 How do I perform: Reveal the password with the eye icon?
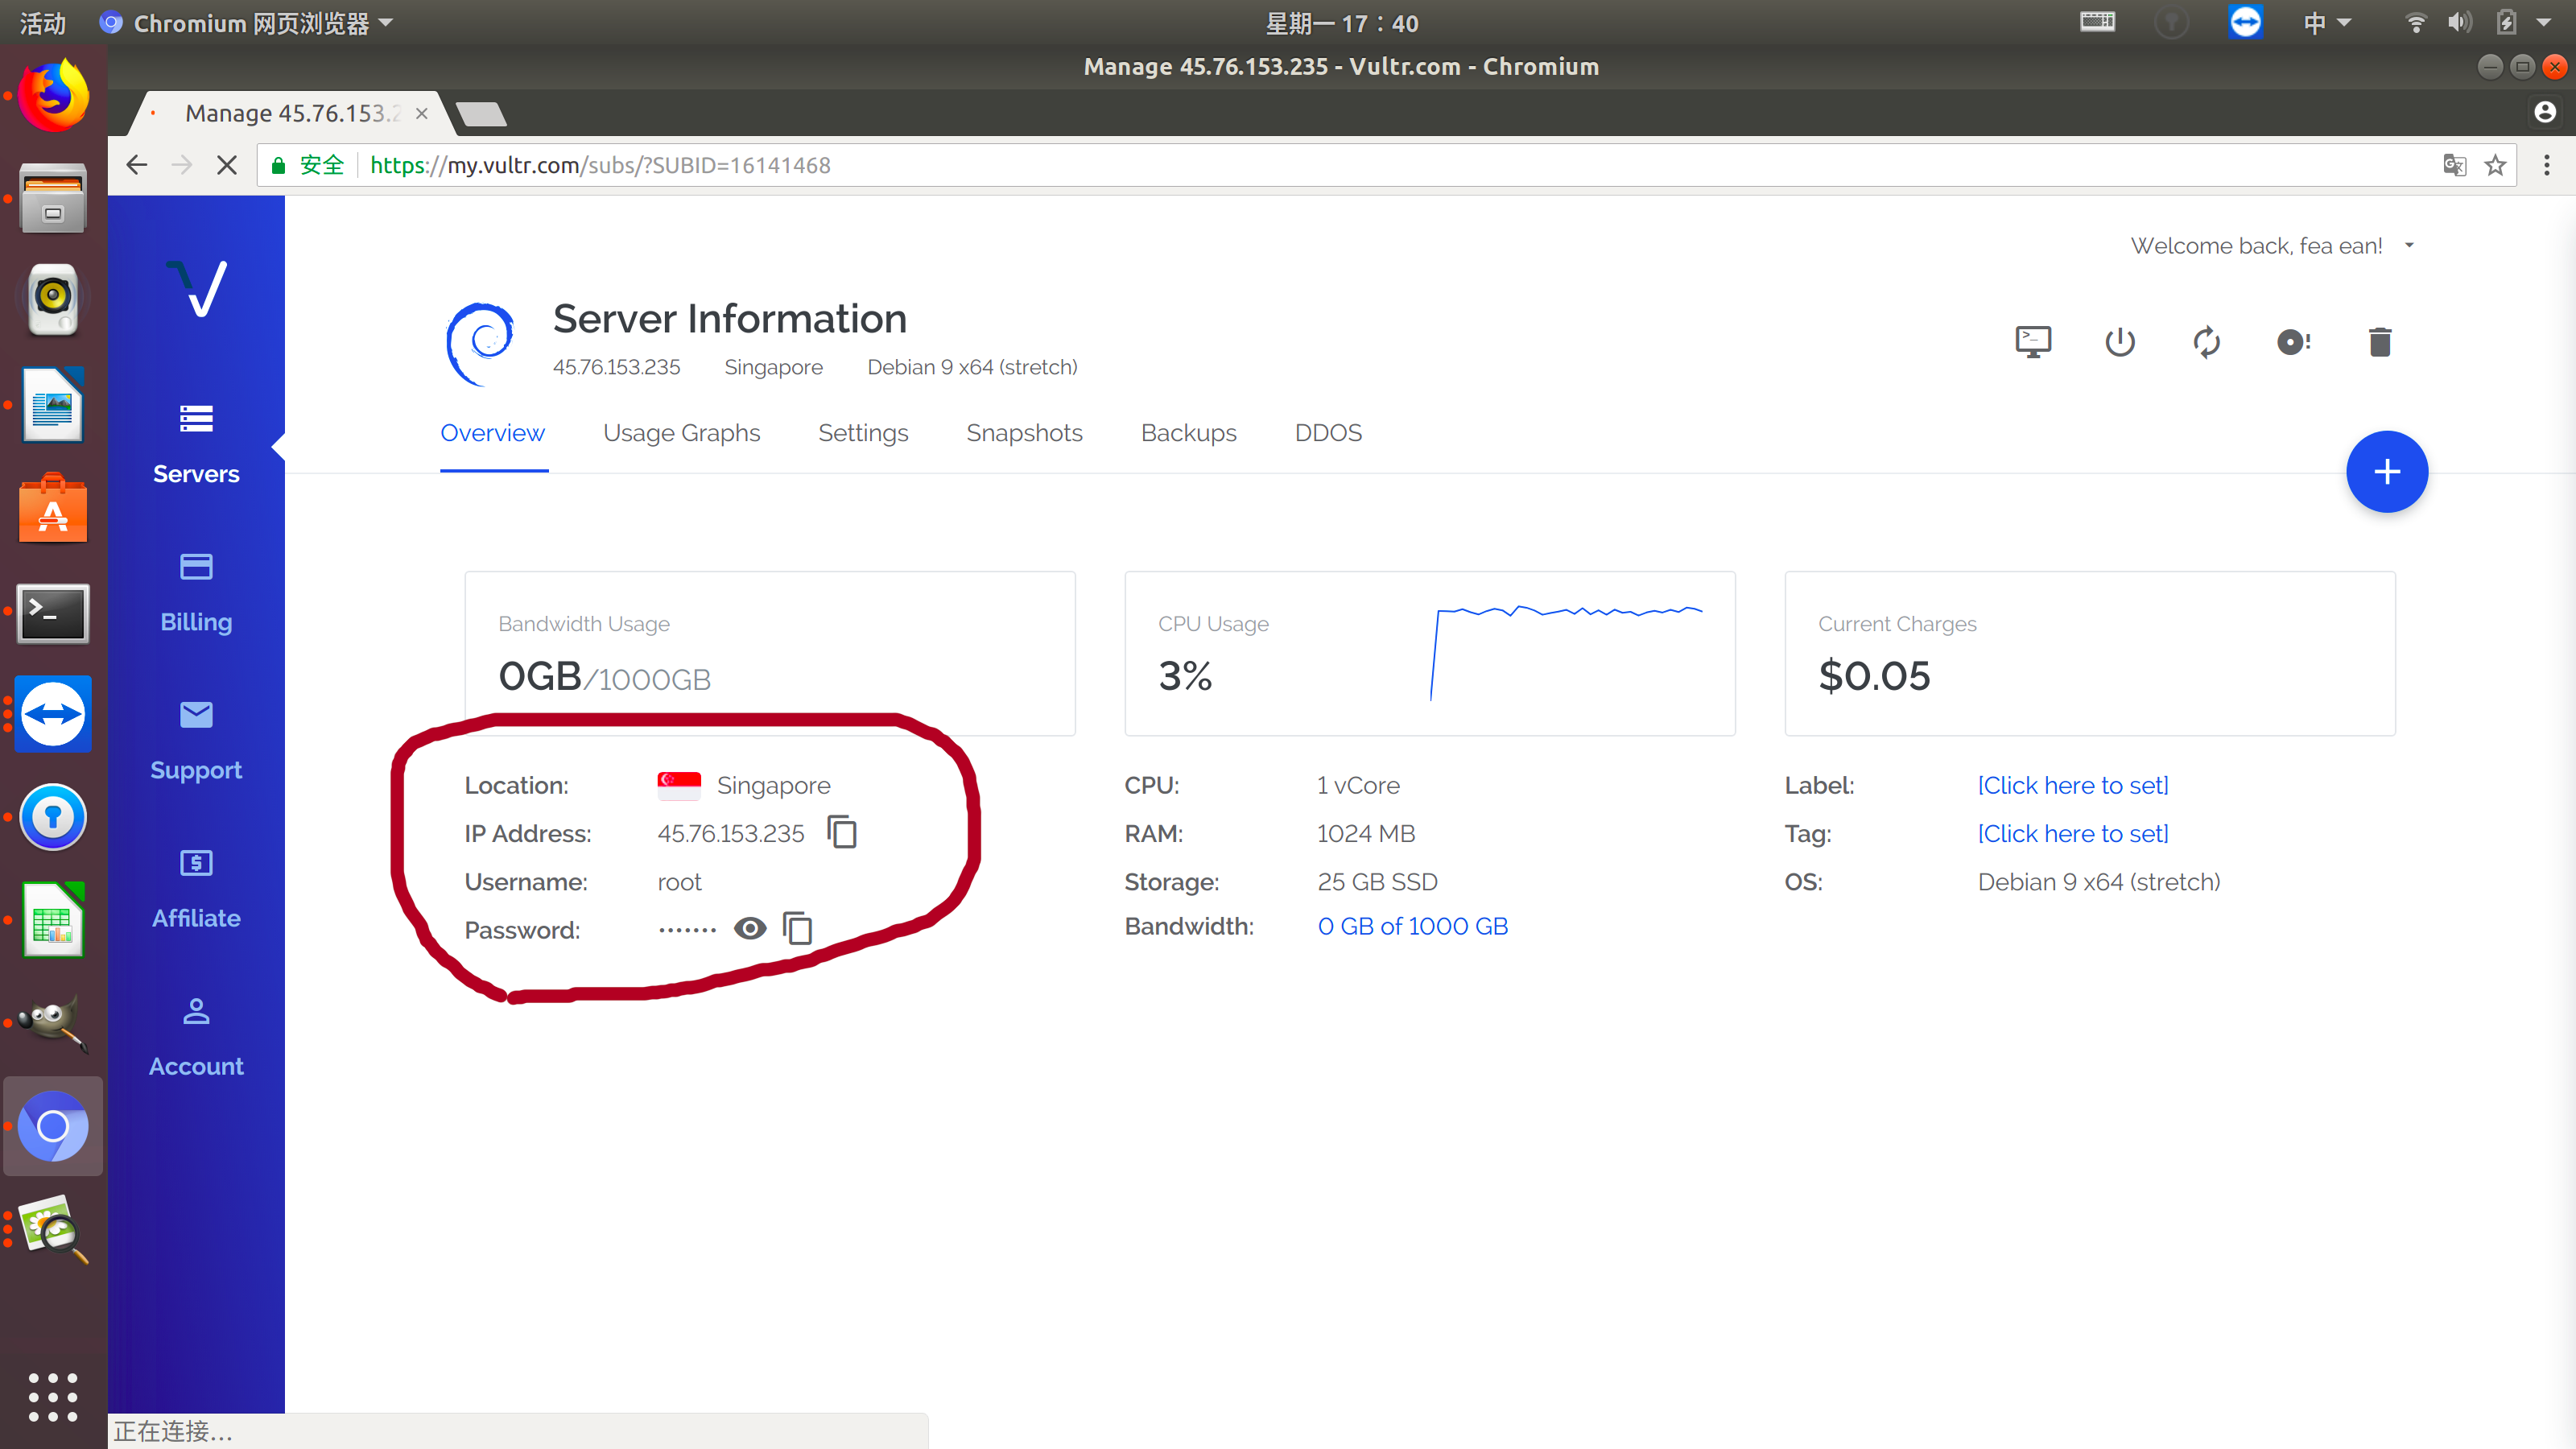point(750,929)
